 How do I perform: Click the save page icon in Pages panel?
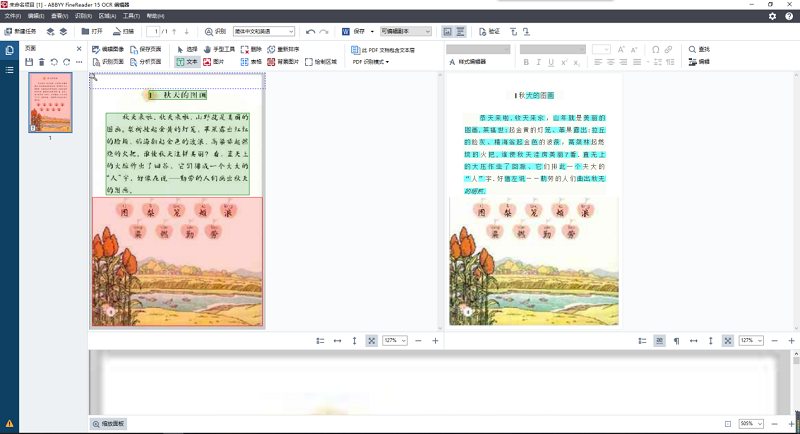[x=29, y=62]
